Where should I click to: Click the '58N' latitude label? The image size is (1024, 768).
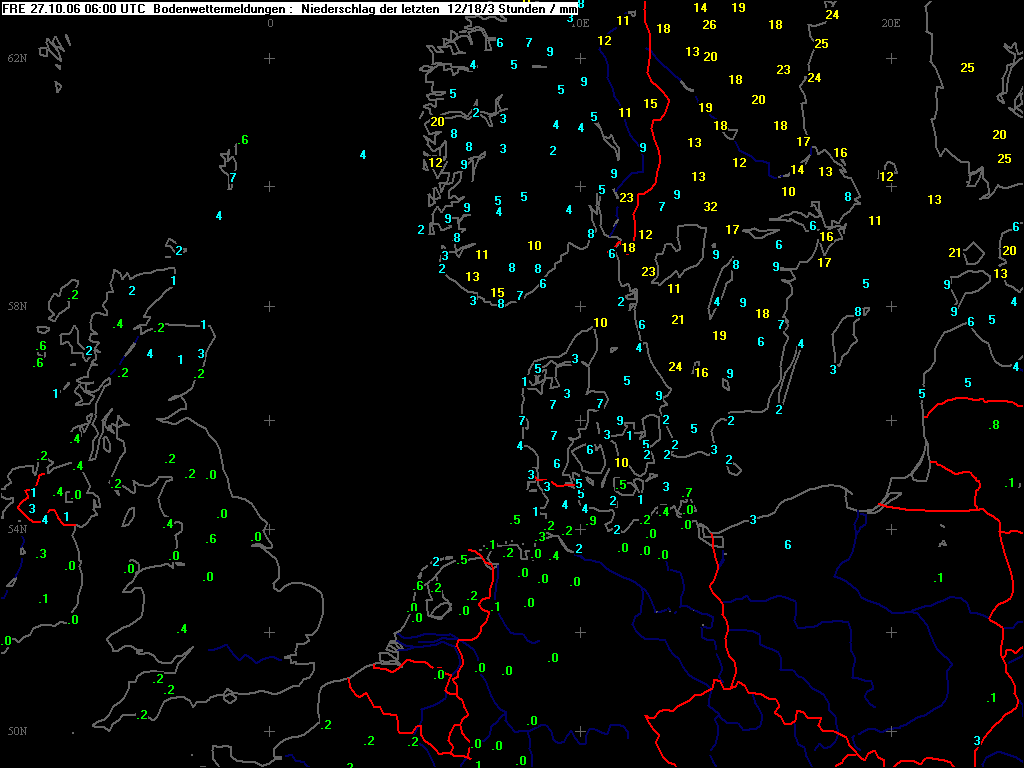[18, 306]
